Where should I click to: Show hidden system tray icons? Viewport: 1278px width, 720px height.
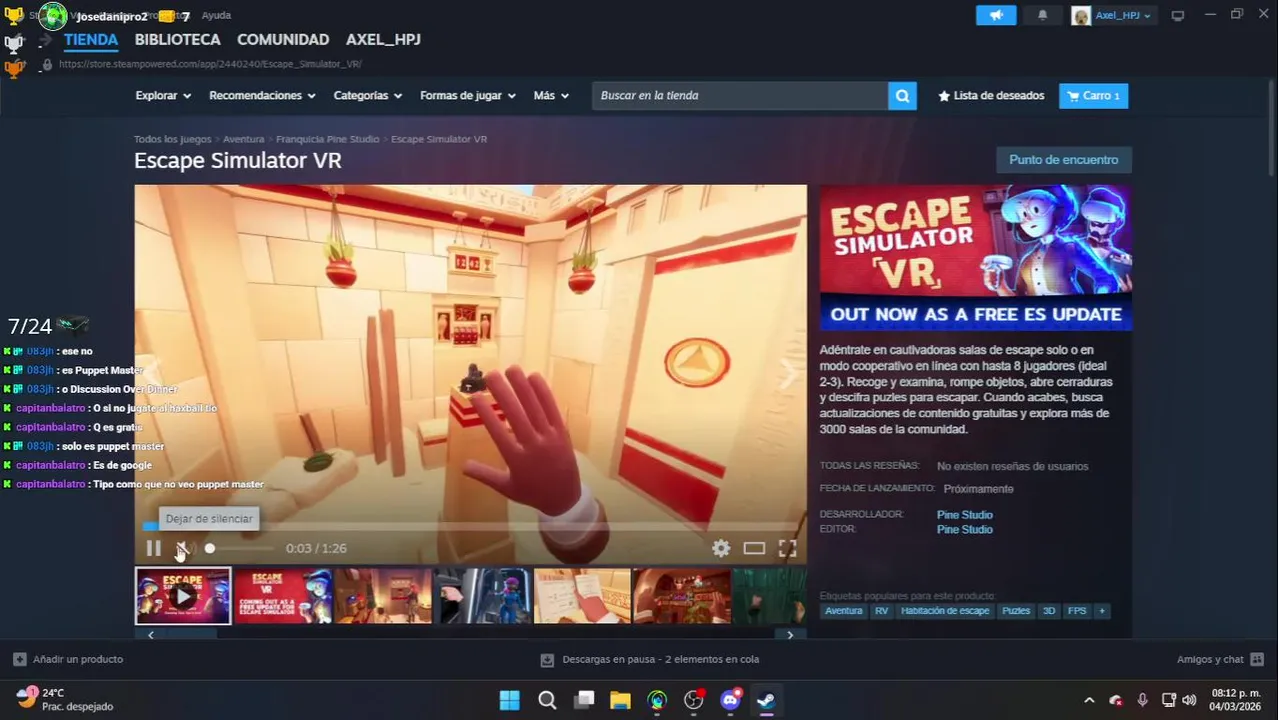(1089, 700)
